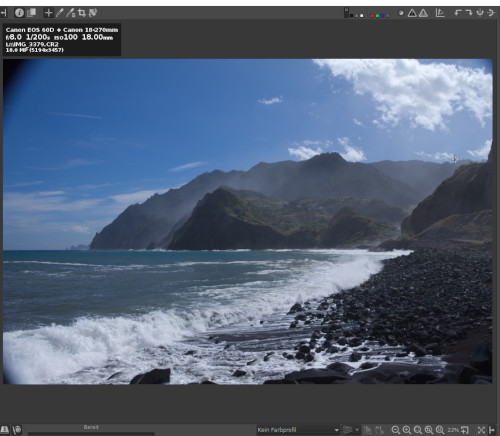The width and height of the screenshot is (500, 436).
Task: Open the histogram profile chart icon
Action: tap(440, 13)
